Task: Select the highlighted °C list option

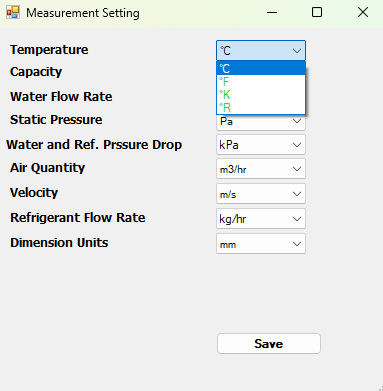Action: [261, 68]
